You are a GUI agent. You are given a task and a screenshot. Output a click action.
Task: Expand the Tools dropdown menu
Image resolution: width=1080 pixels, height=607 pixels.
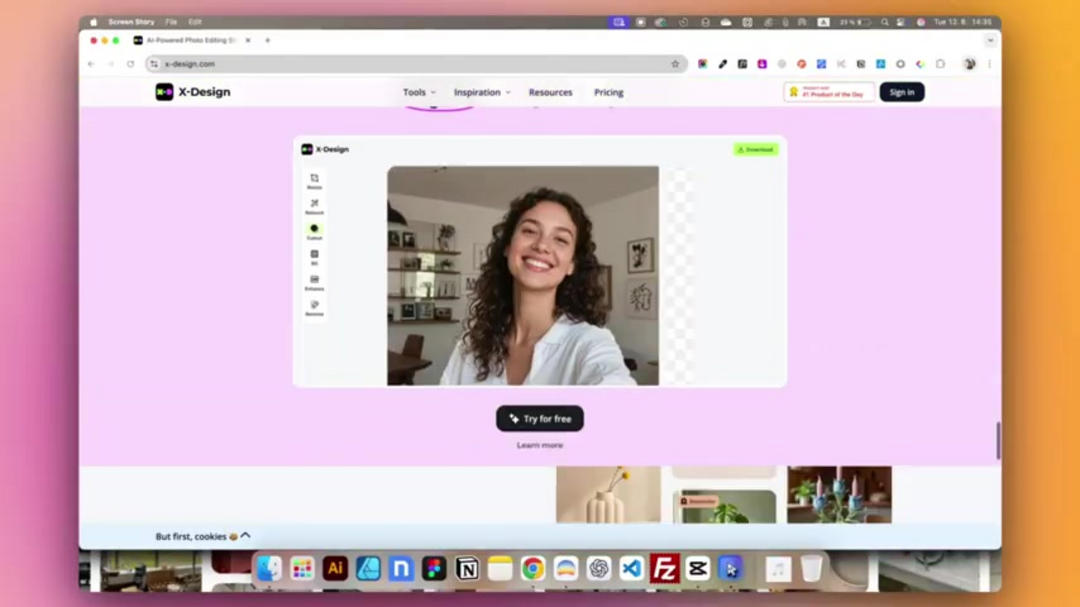point(419,92)
